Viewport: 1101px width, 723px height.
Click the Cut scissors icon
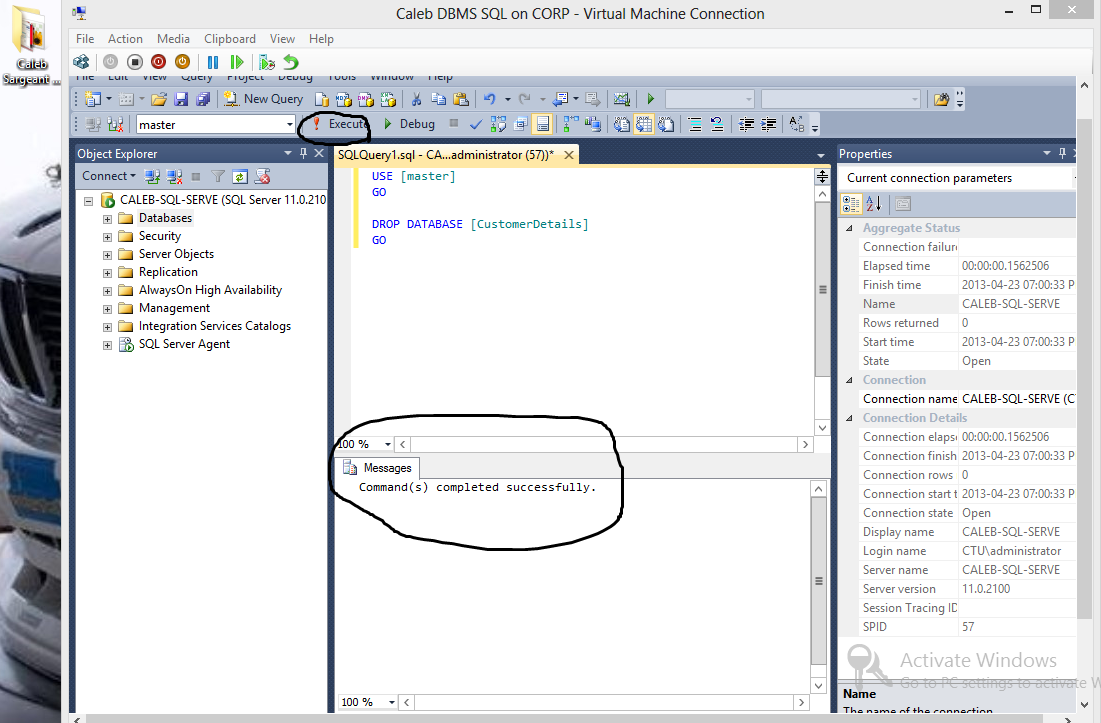click(x=416, y=99)
